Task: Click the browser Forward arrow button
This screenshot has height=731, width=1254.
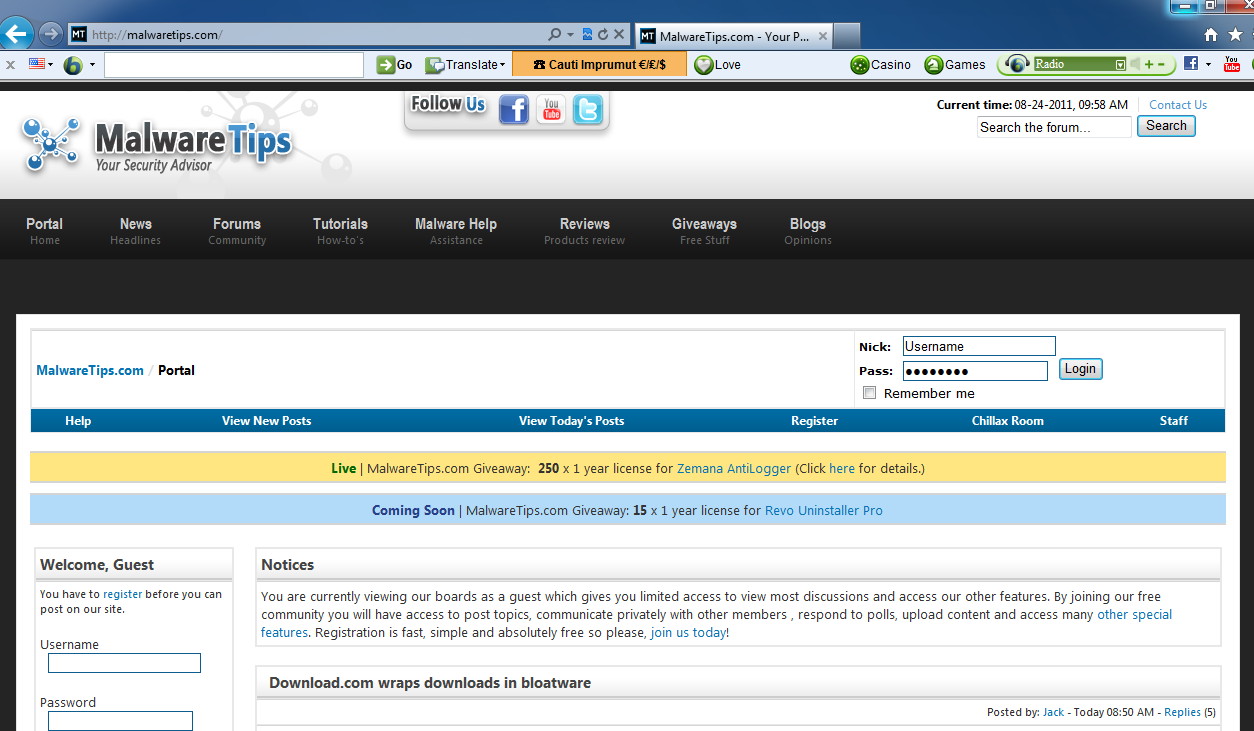Action: coord(50,34)
